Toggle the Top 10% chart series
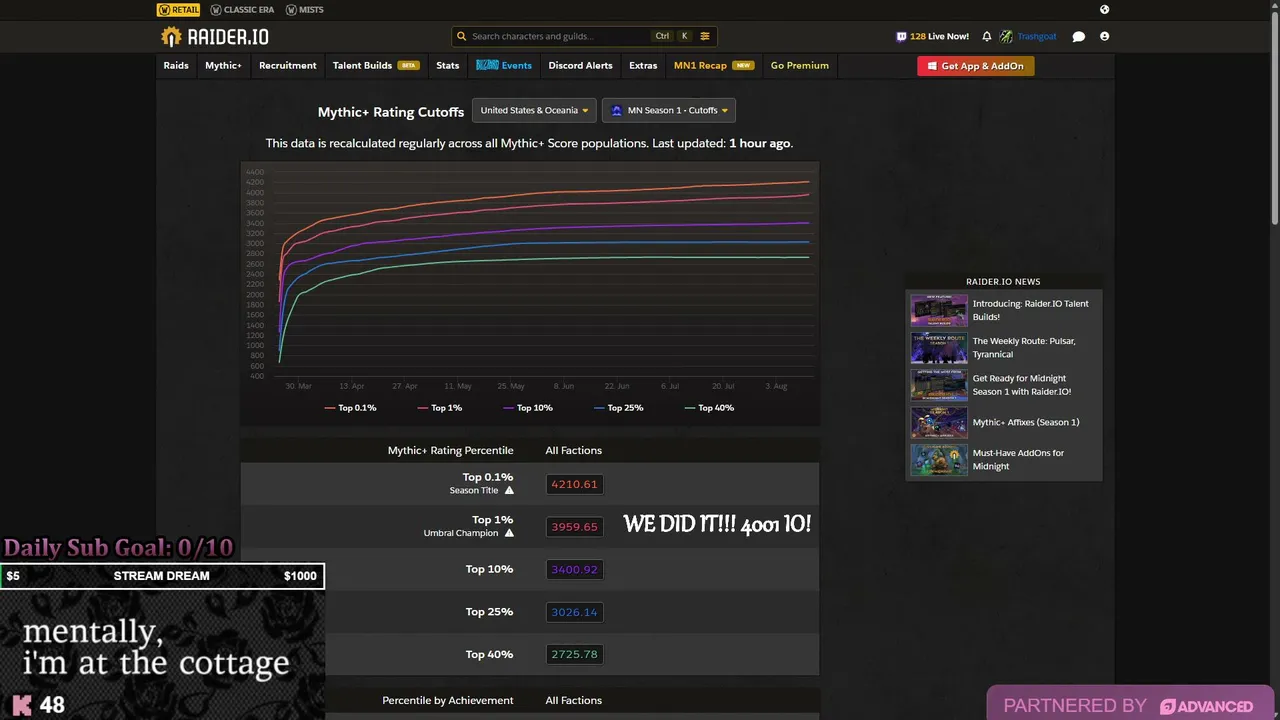This screenshot has width=1280, height=720. 528,408
